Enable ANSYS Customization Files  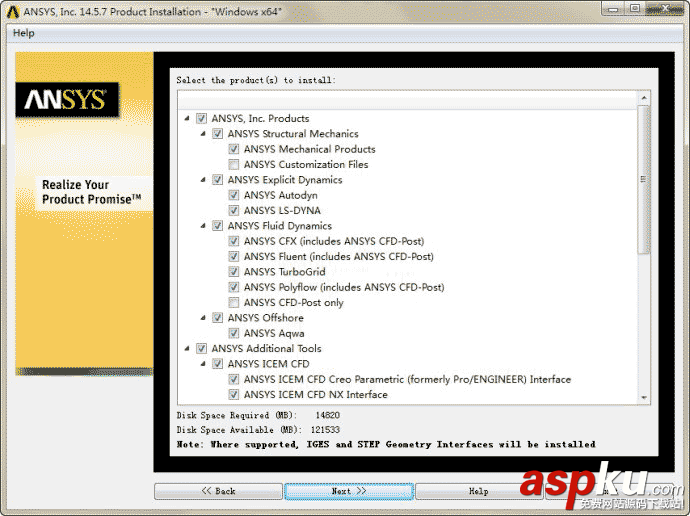point(234,165)
